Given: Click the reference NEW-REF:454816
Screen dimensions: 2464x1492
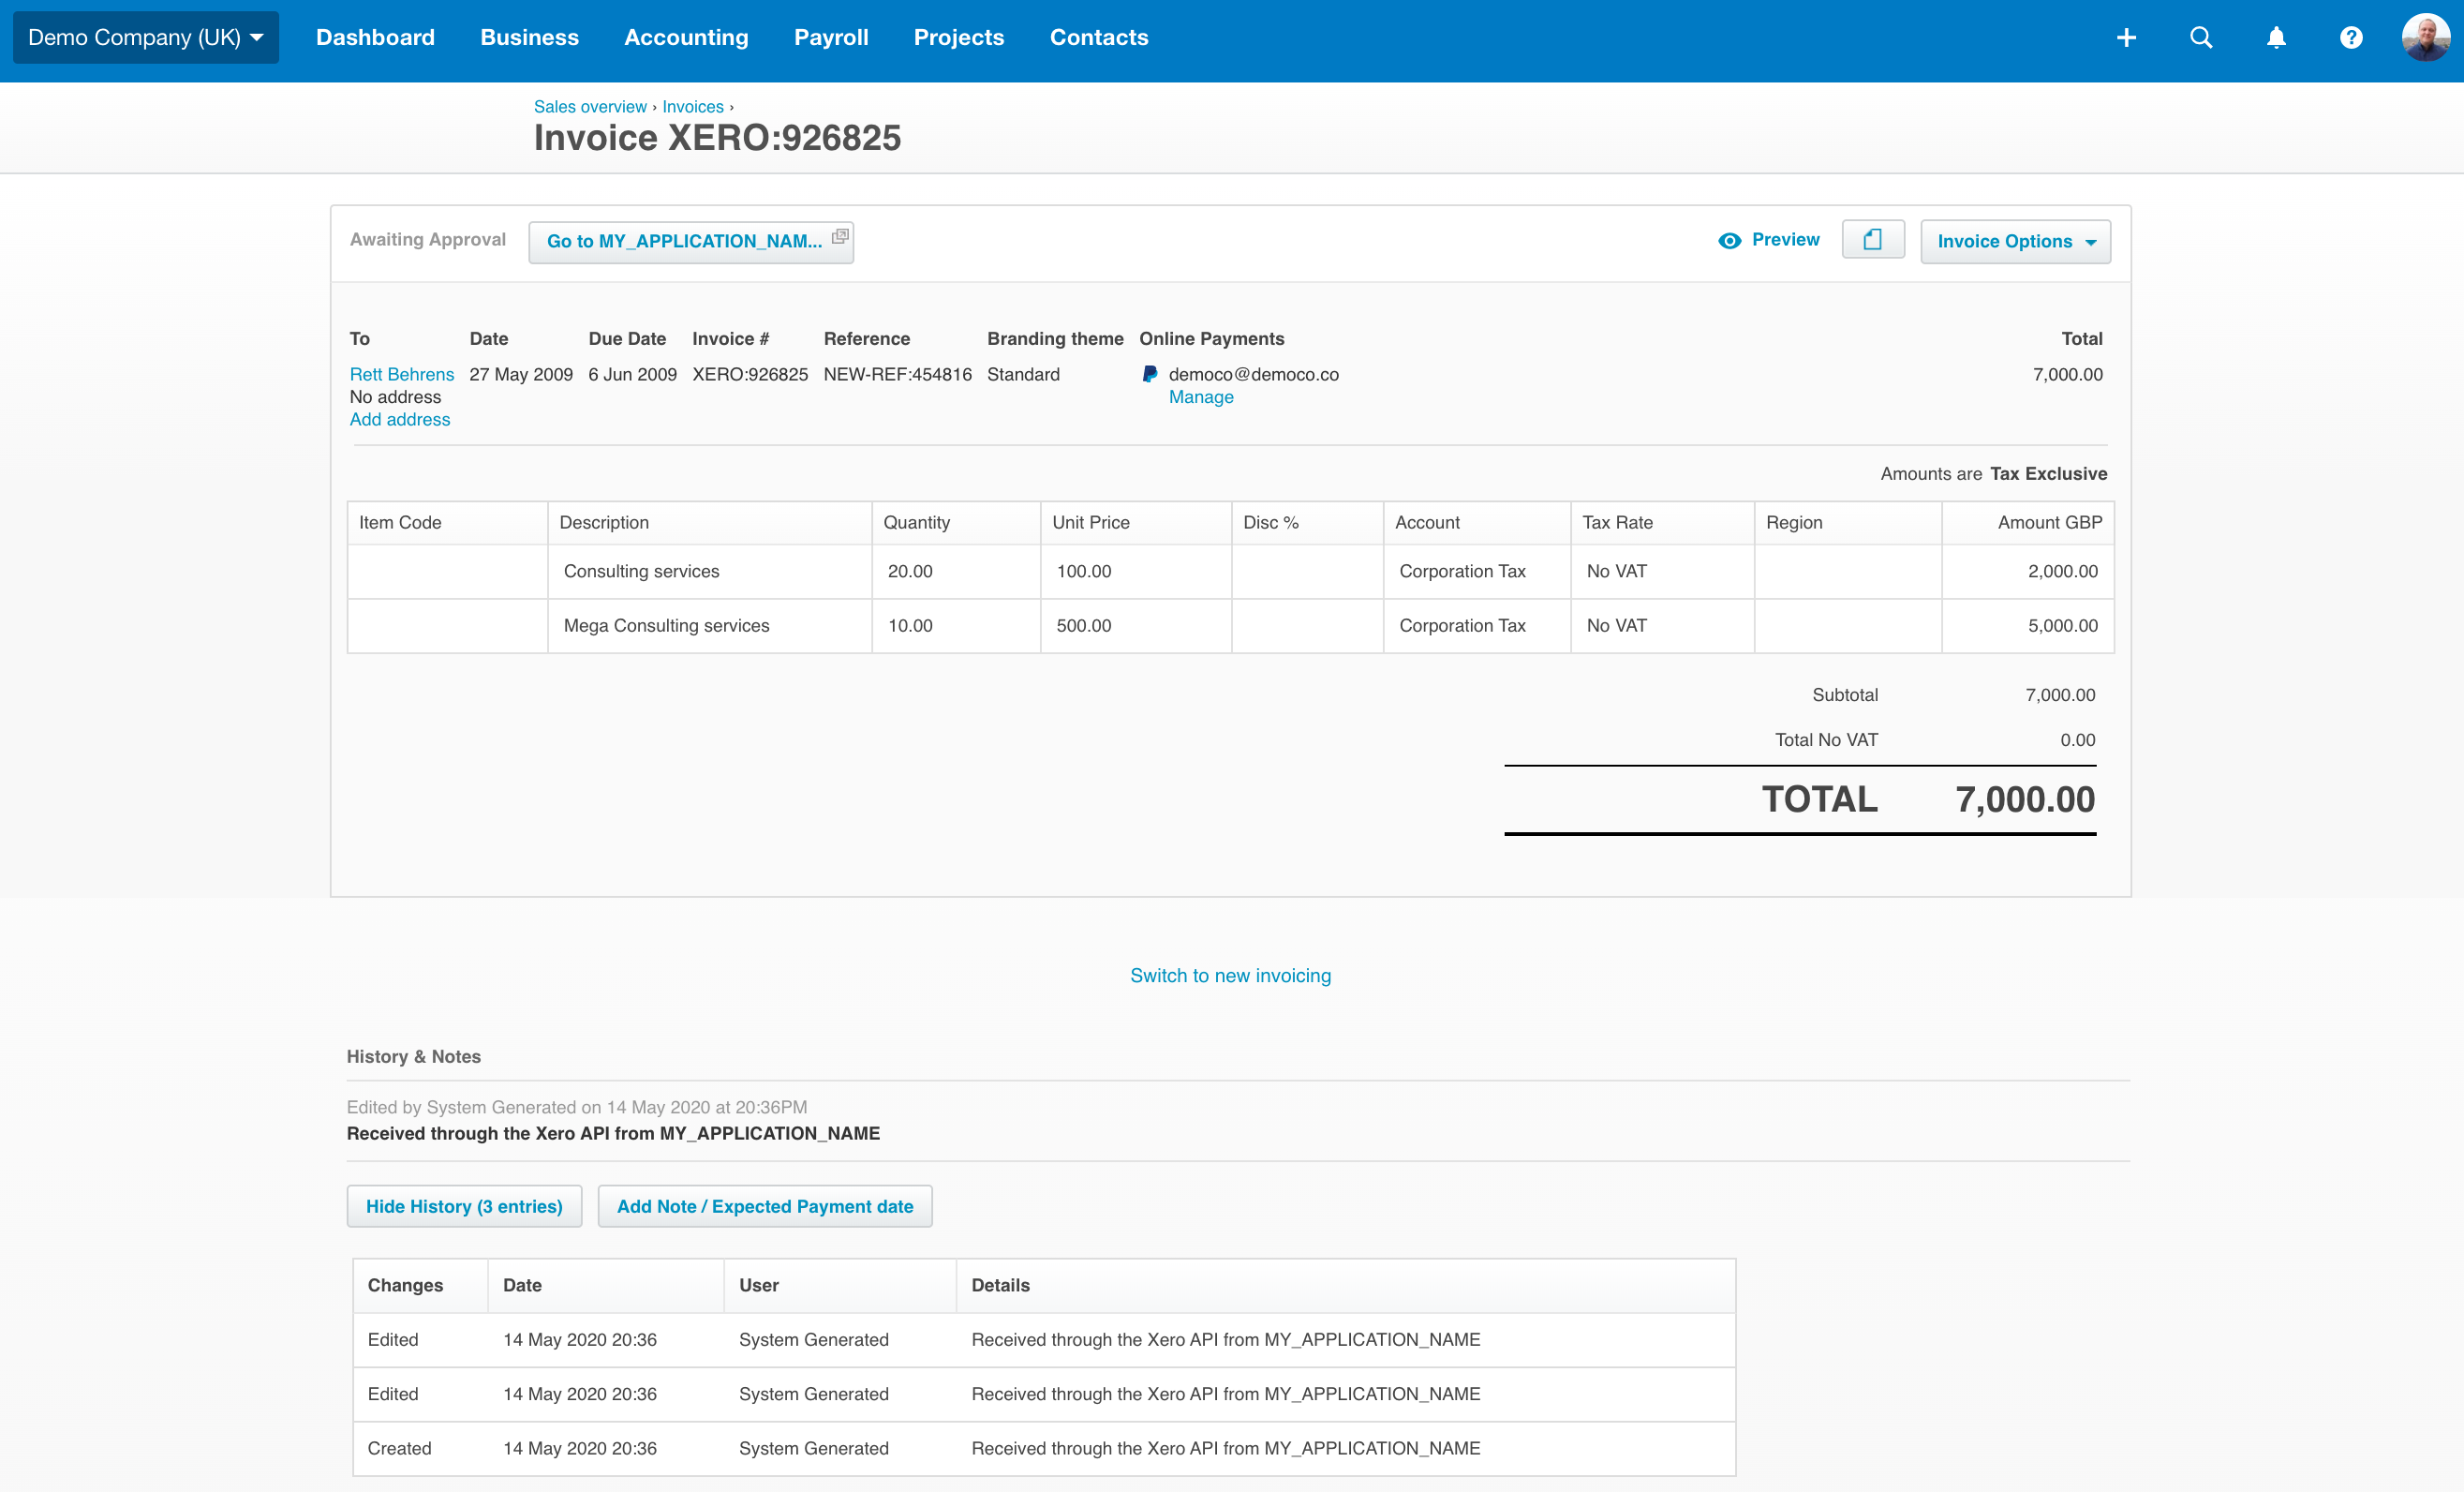Looking at the screenshot, I should click(897, 374).
